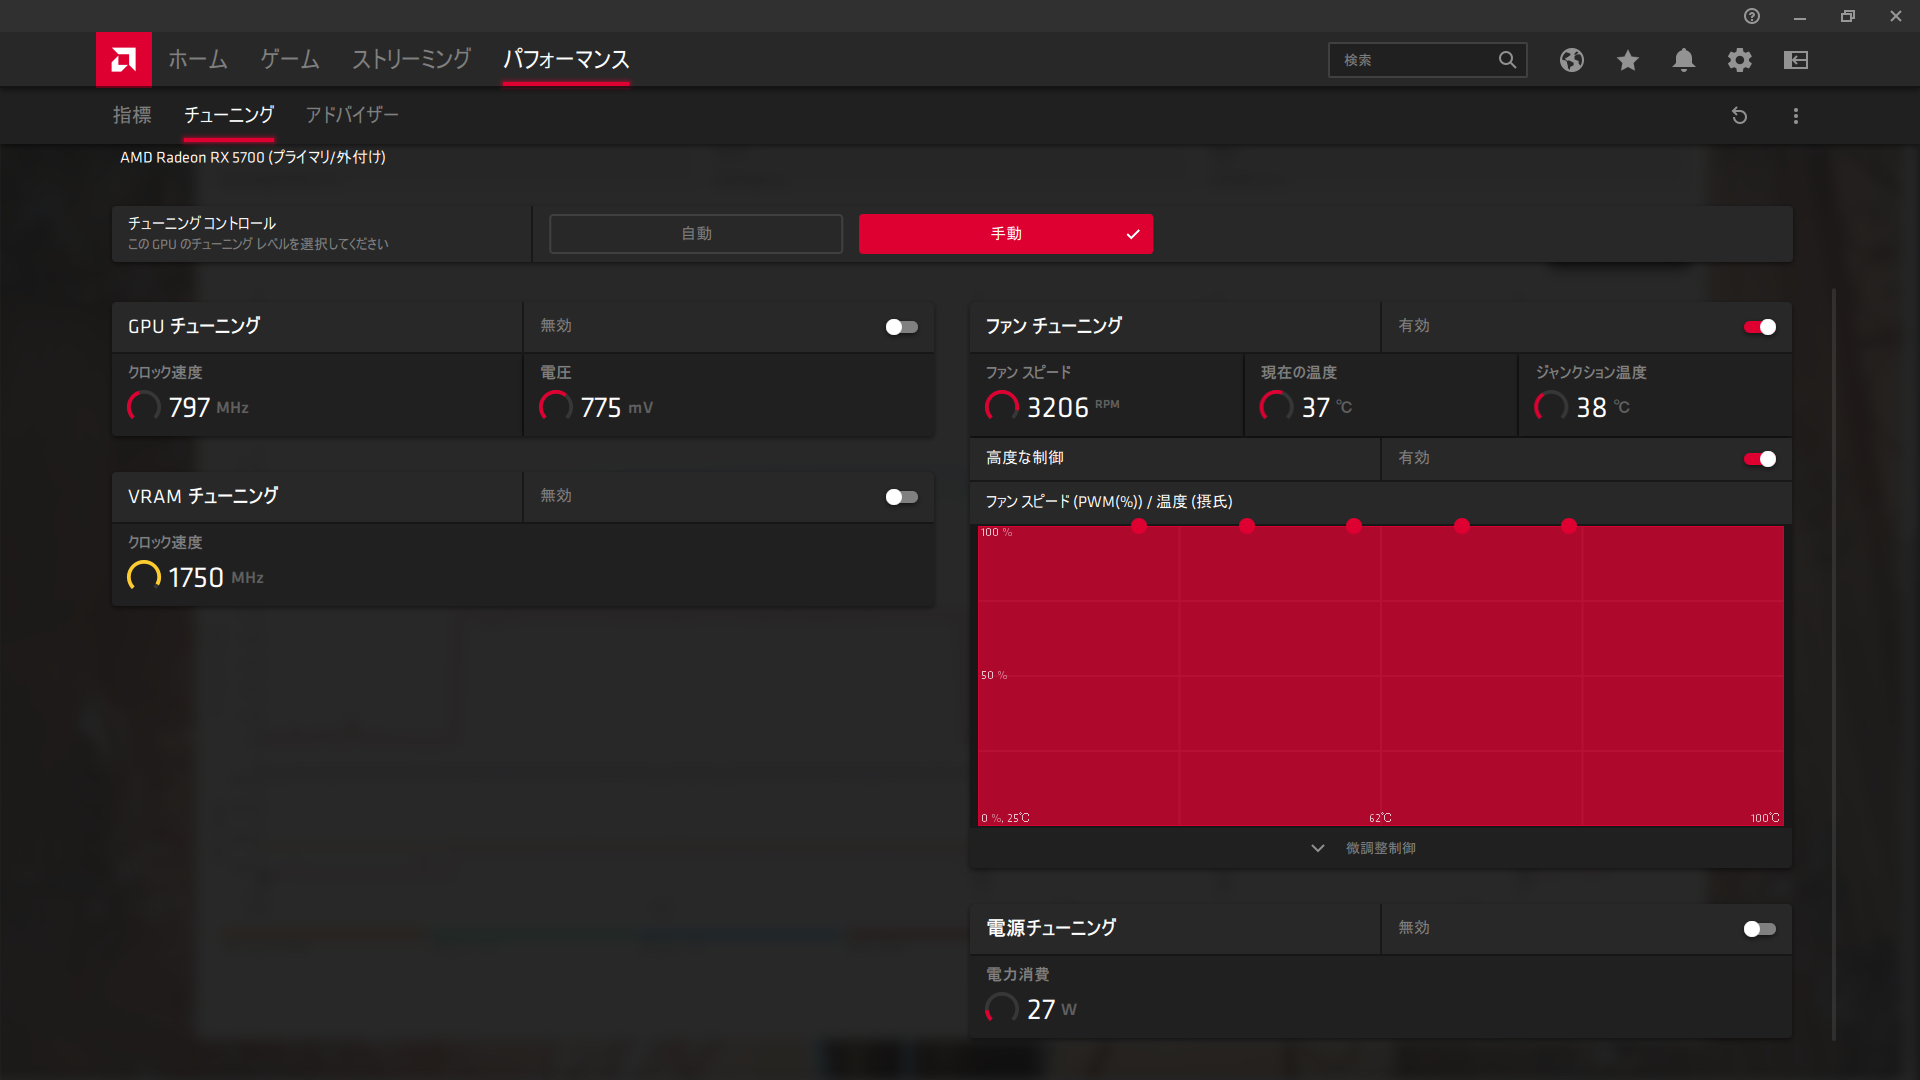Click the favorites star icon

coord(1627,60)
